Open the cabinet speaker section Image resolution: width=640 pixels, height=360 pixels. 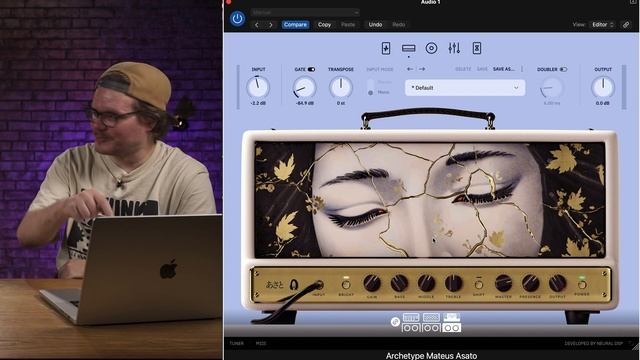(431, 48)
